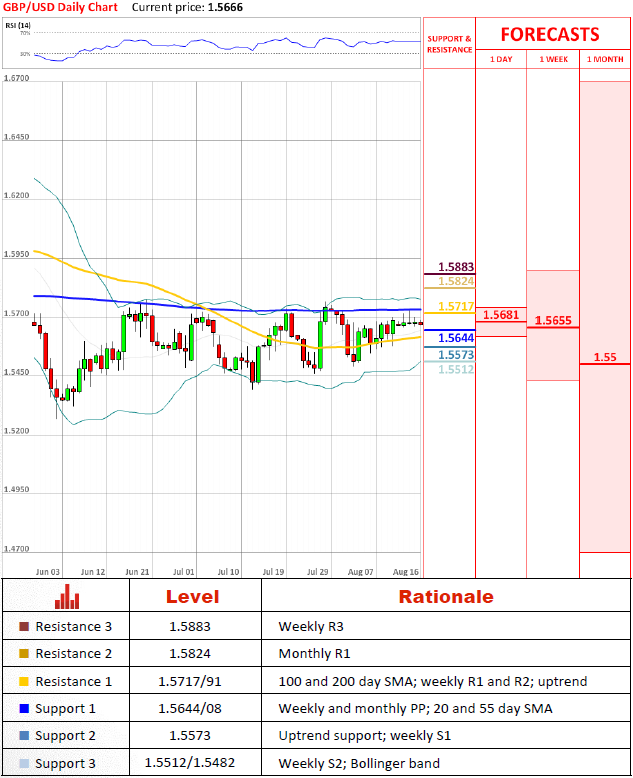Select the yellow Resistance 1 color marker
Image resolution: width=633 pixels, height=778 pixels.
[24, 681]
